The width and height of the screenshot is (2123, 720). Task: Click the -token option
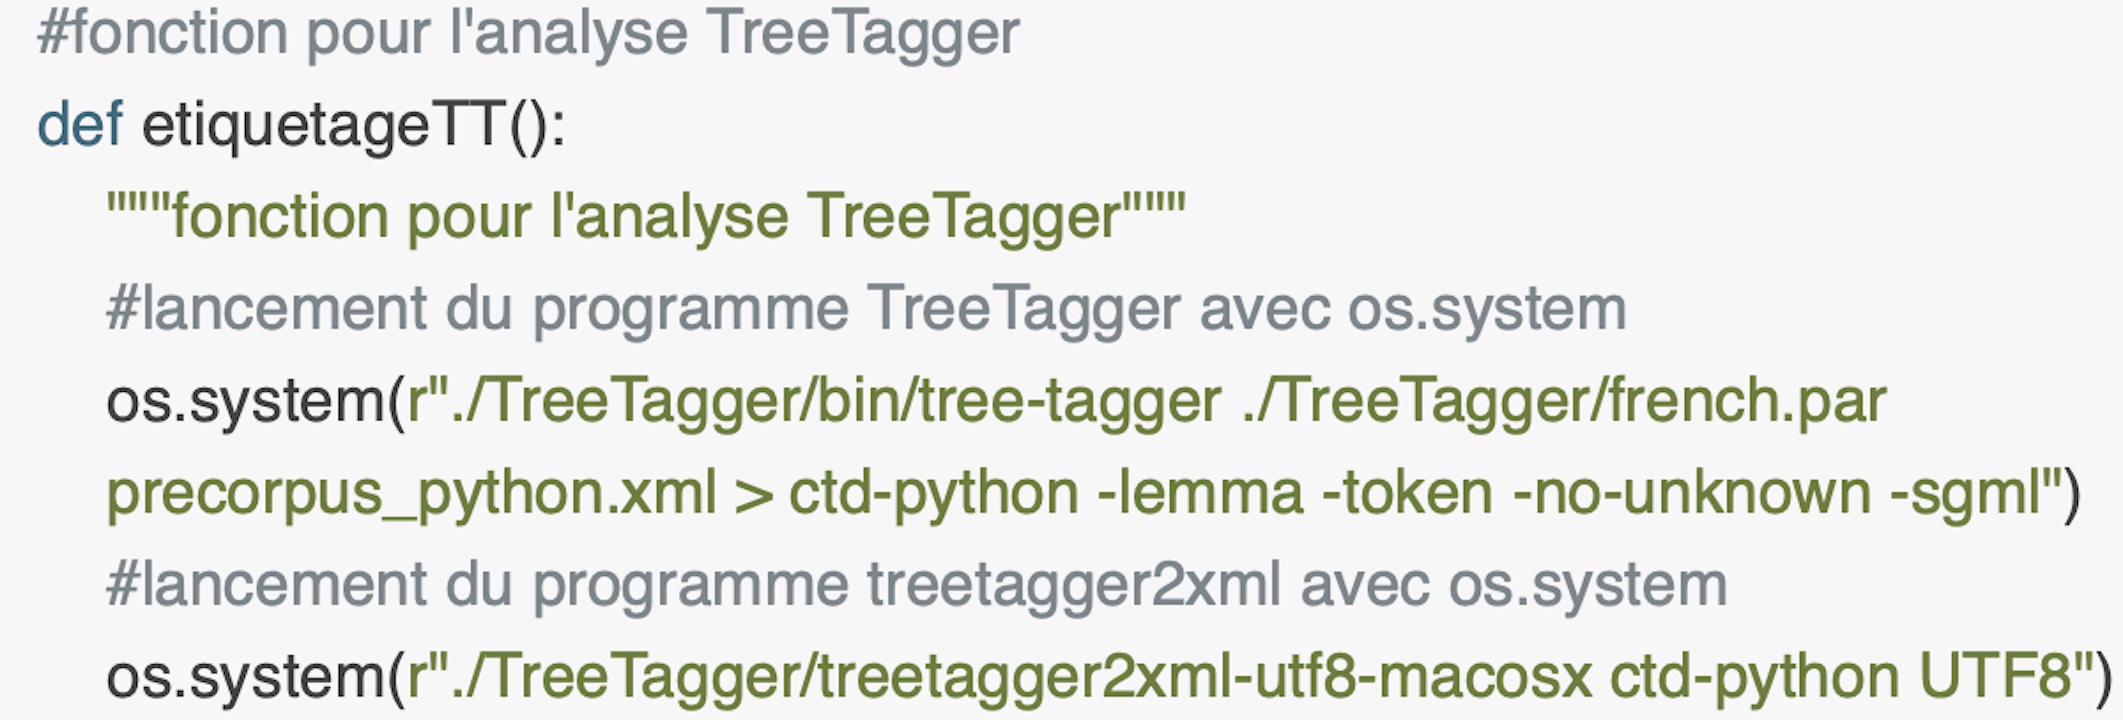click(1408, 494)
